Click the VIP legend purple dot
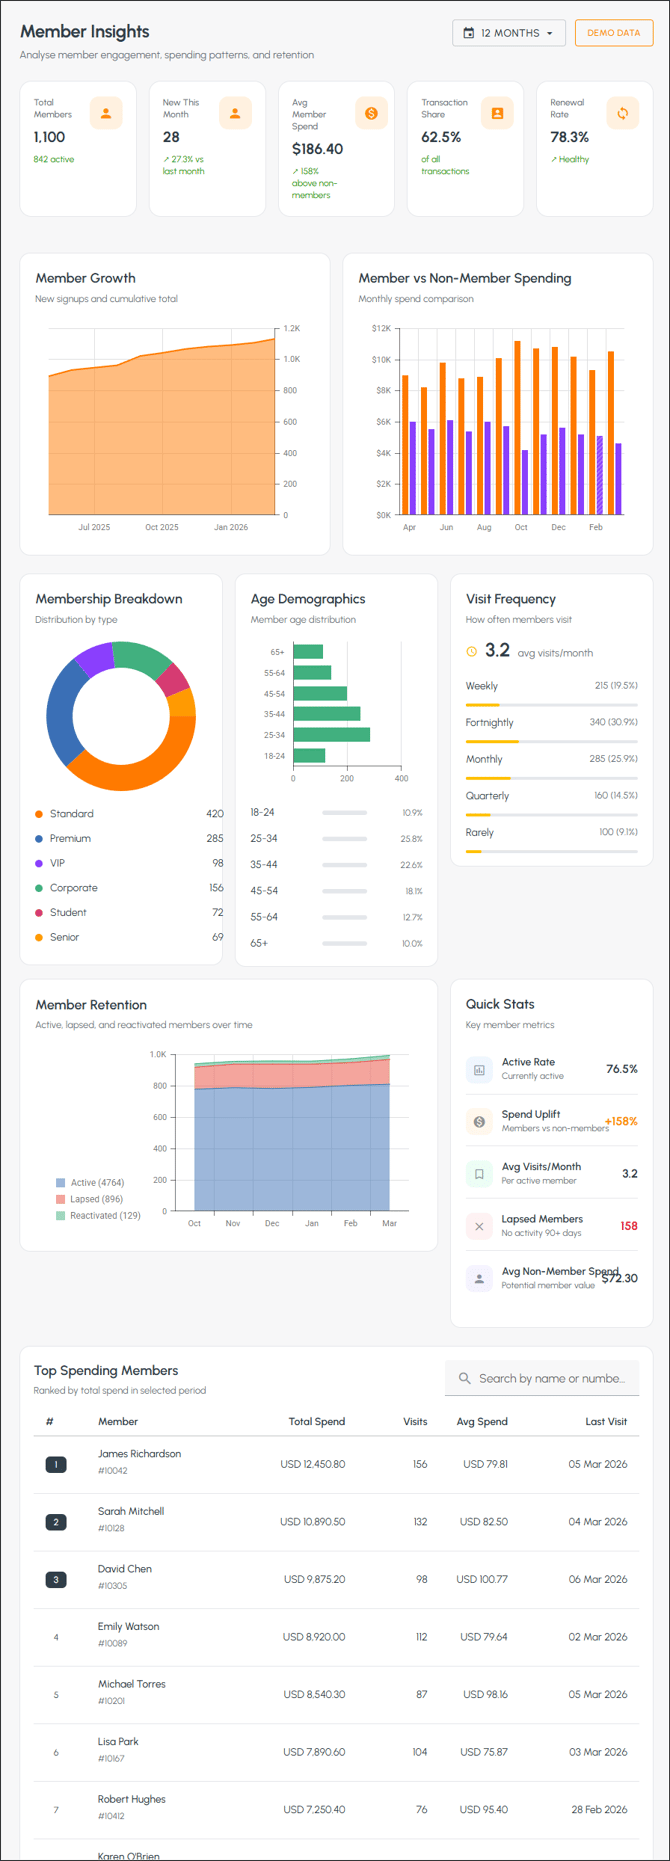This screenshot has height=1861, width=670. click(x=39, y=863)
